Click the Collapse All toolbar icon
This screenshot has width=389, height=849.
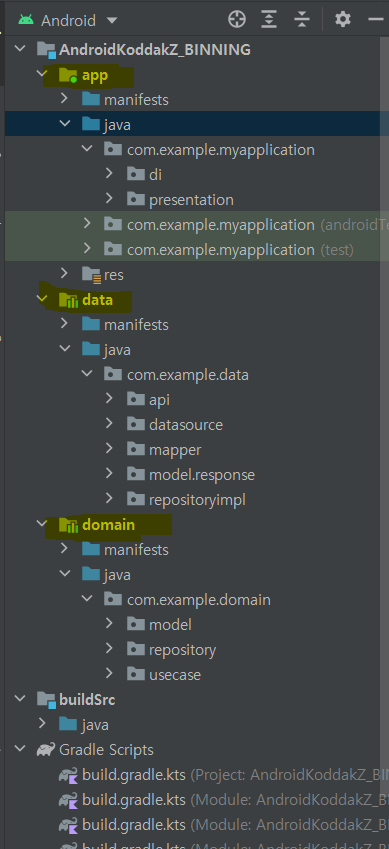[302, 20]
